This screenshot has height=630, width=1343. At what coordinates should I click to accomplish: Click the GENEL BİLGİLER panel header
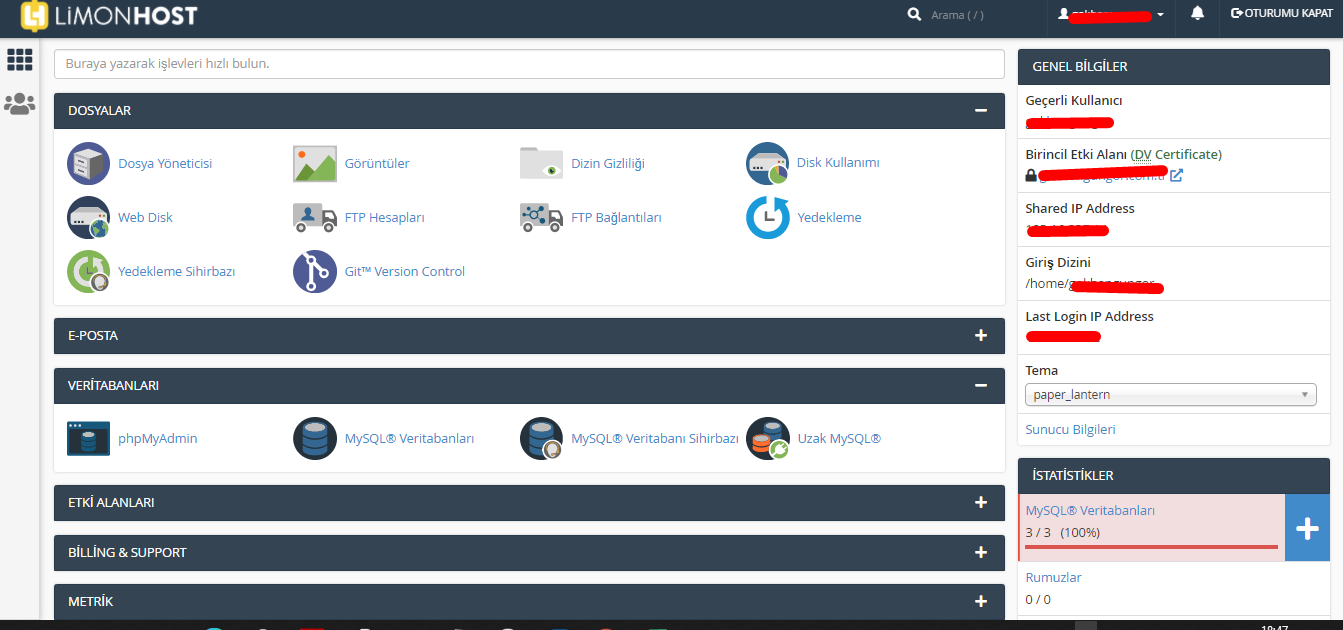(1174, 66)
